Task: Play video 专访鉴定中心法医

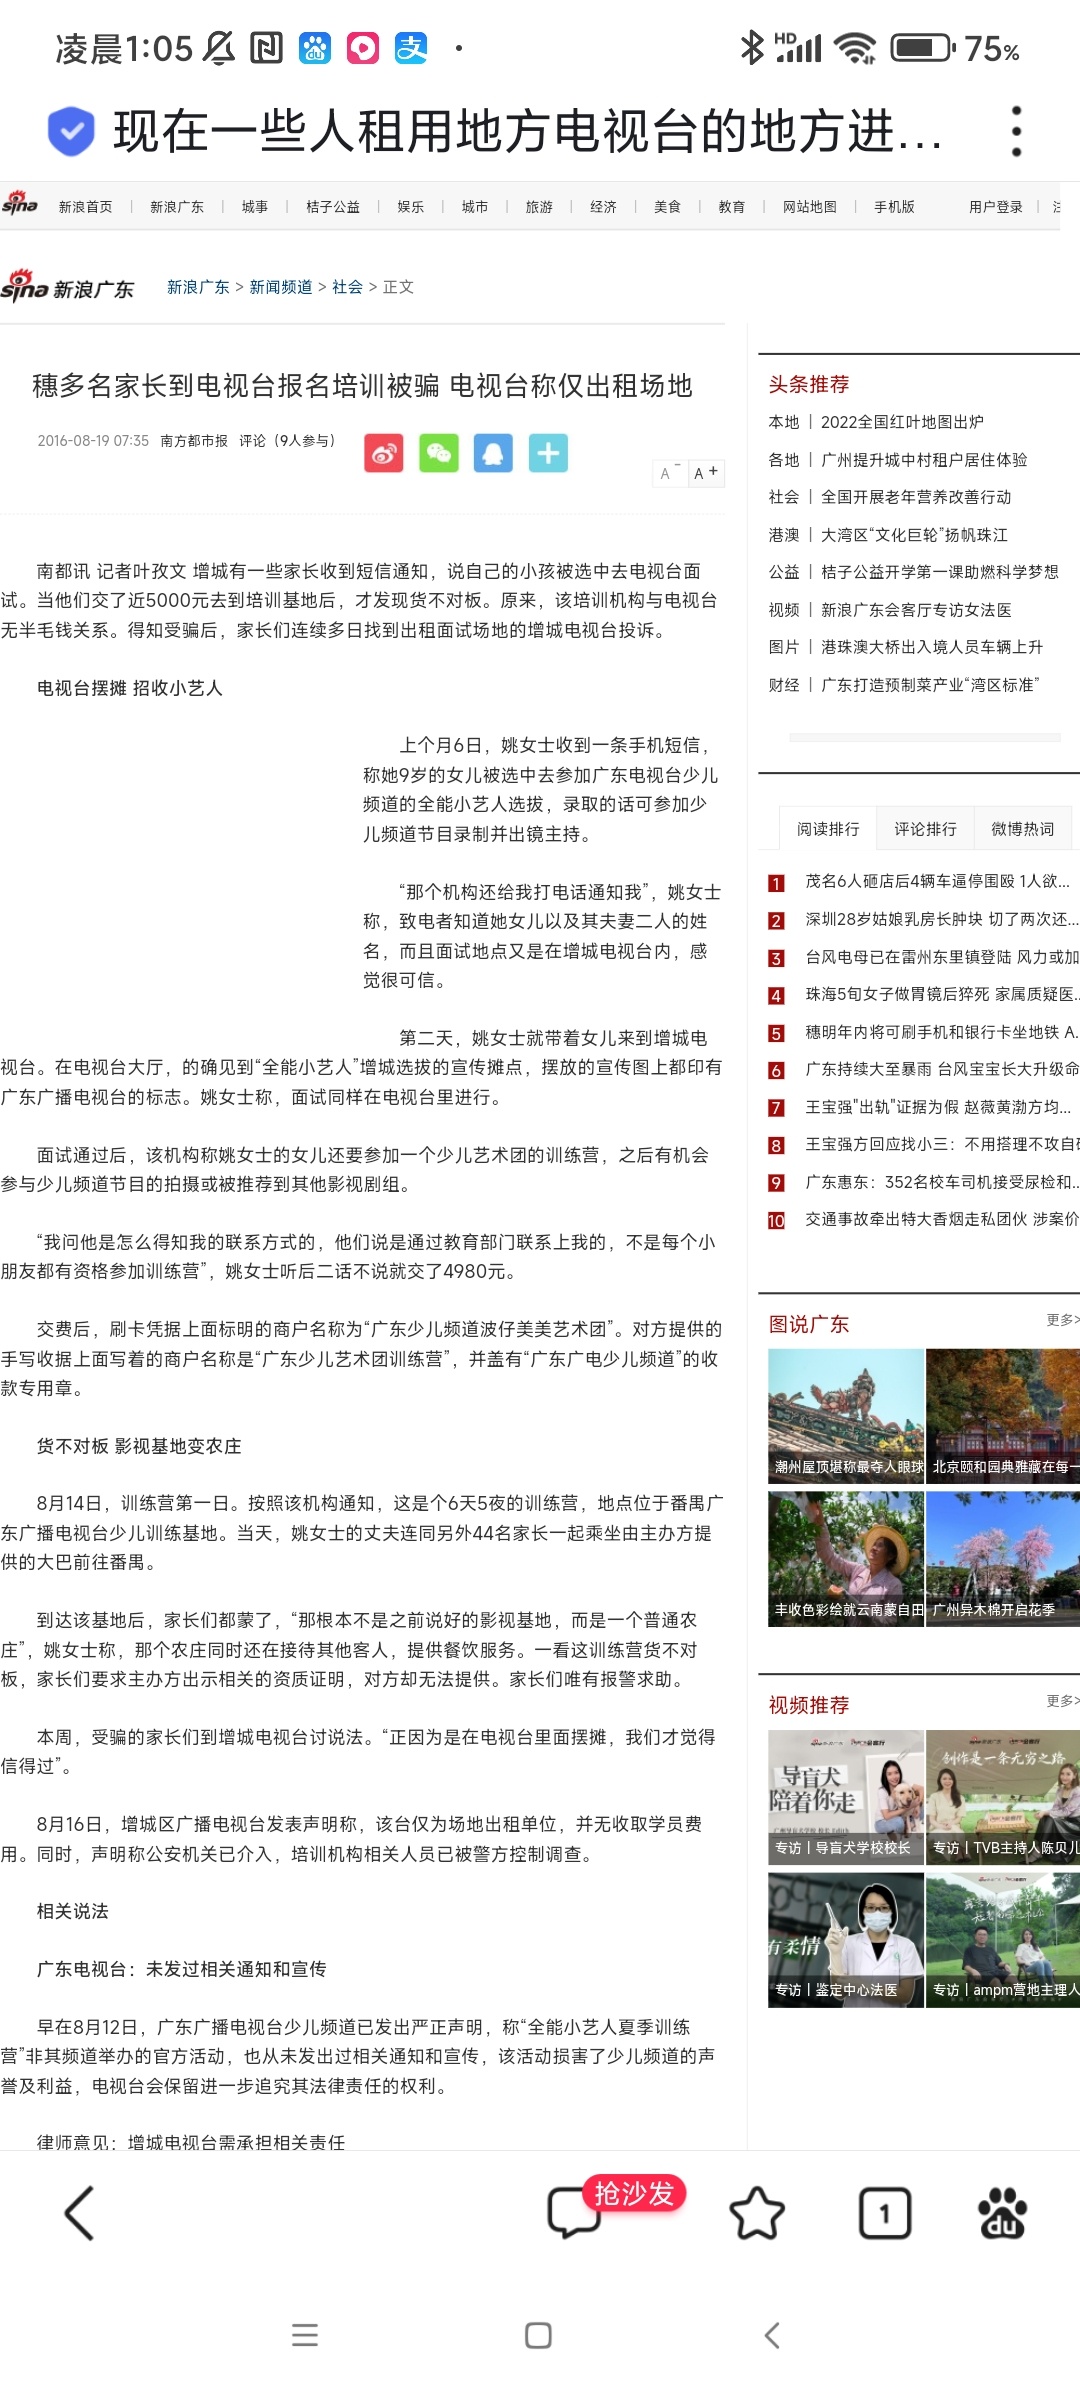Action: 846,1939
